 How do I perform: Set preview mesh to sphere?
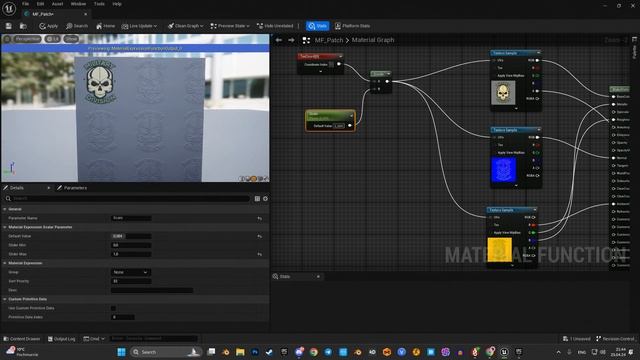point(248,179)
